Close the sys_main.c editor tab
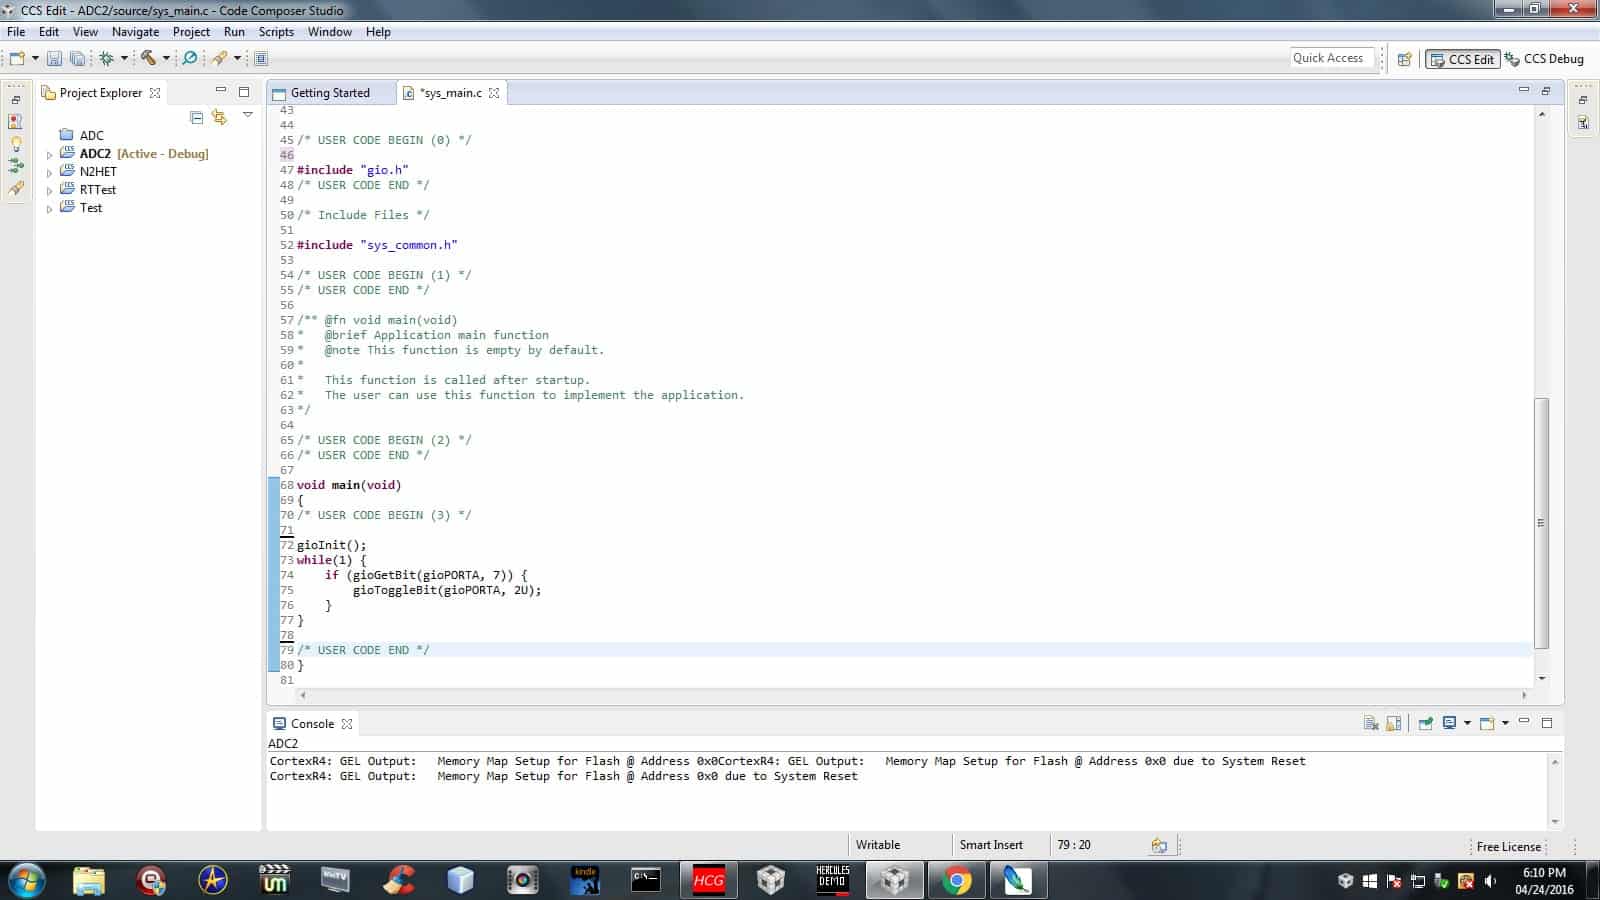 coord(494,93)
